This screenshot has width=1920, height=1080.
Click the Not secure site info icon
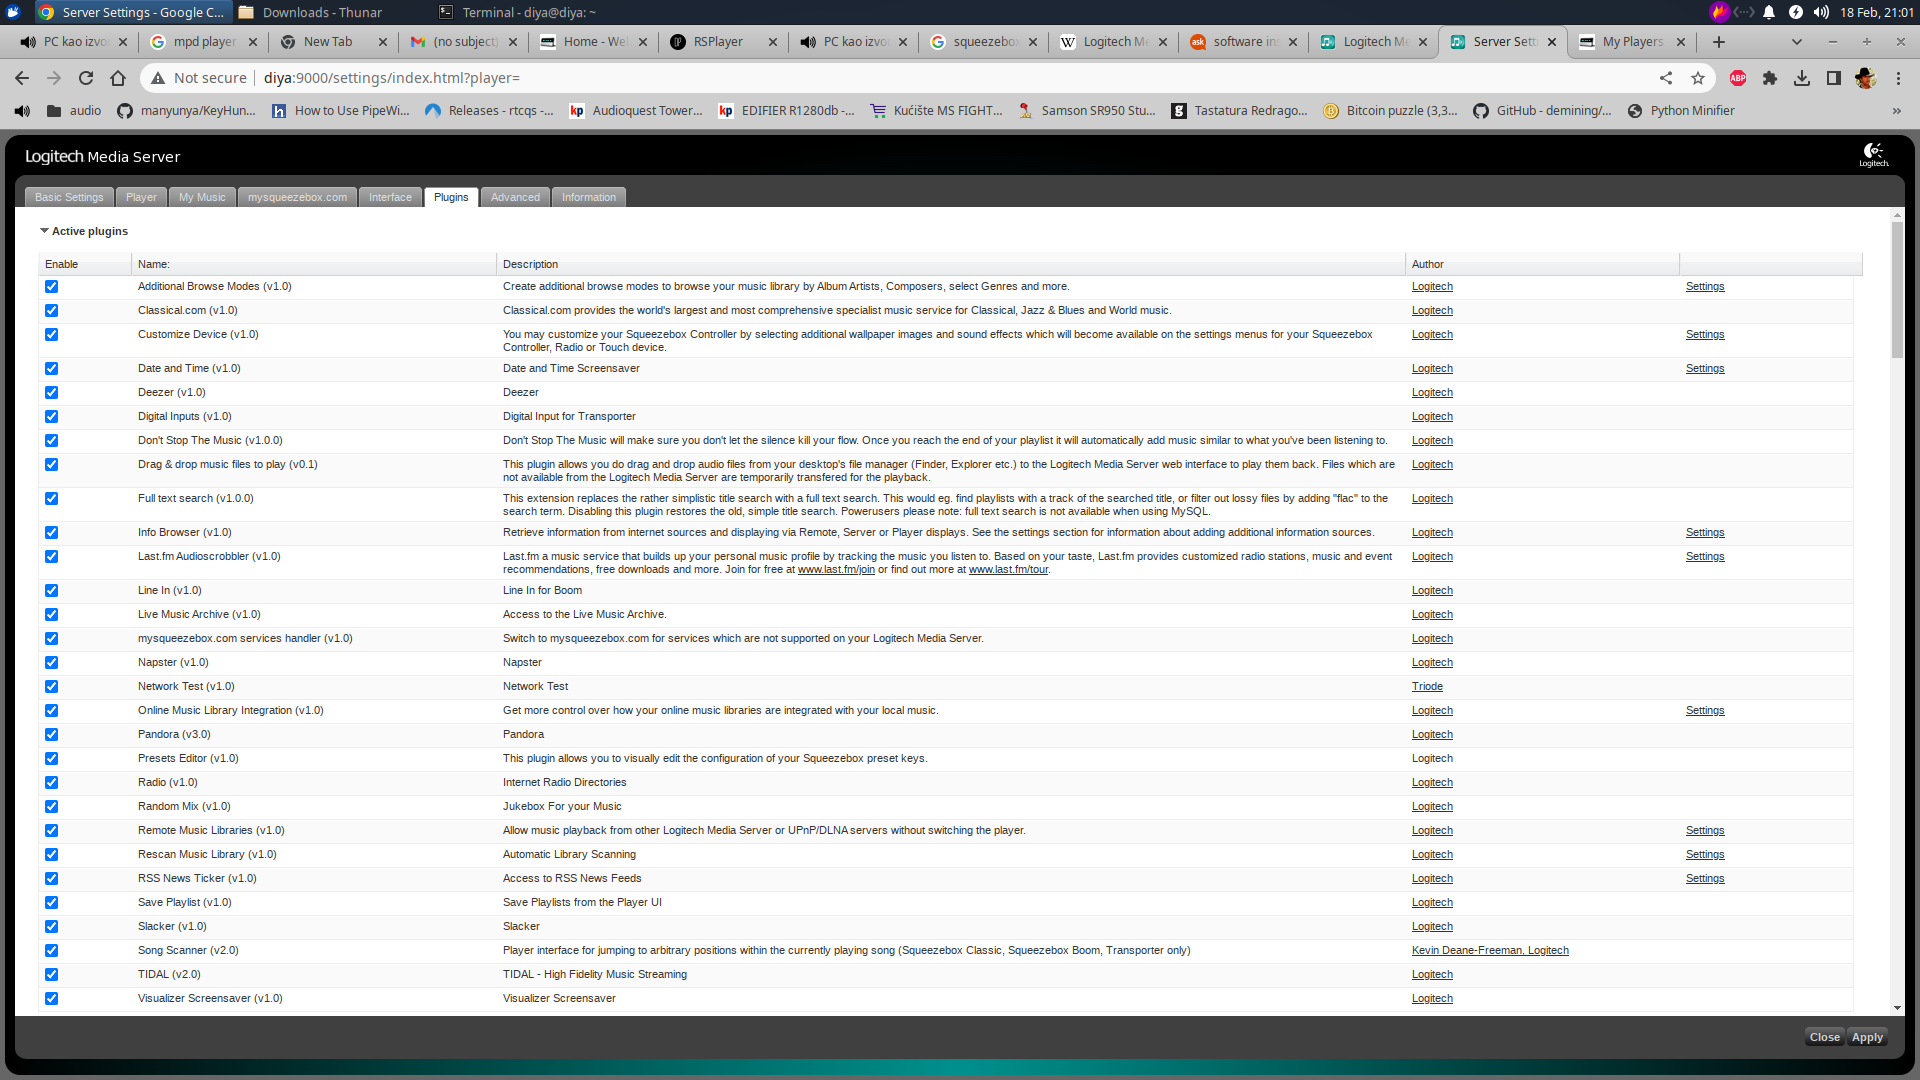point(157,78)
